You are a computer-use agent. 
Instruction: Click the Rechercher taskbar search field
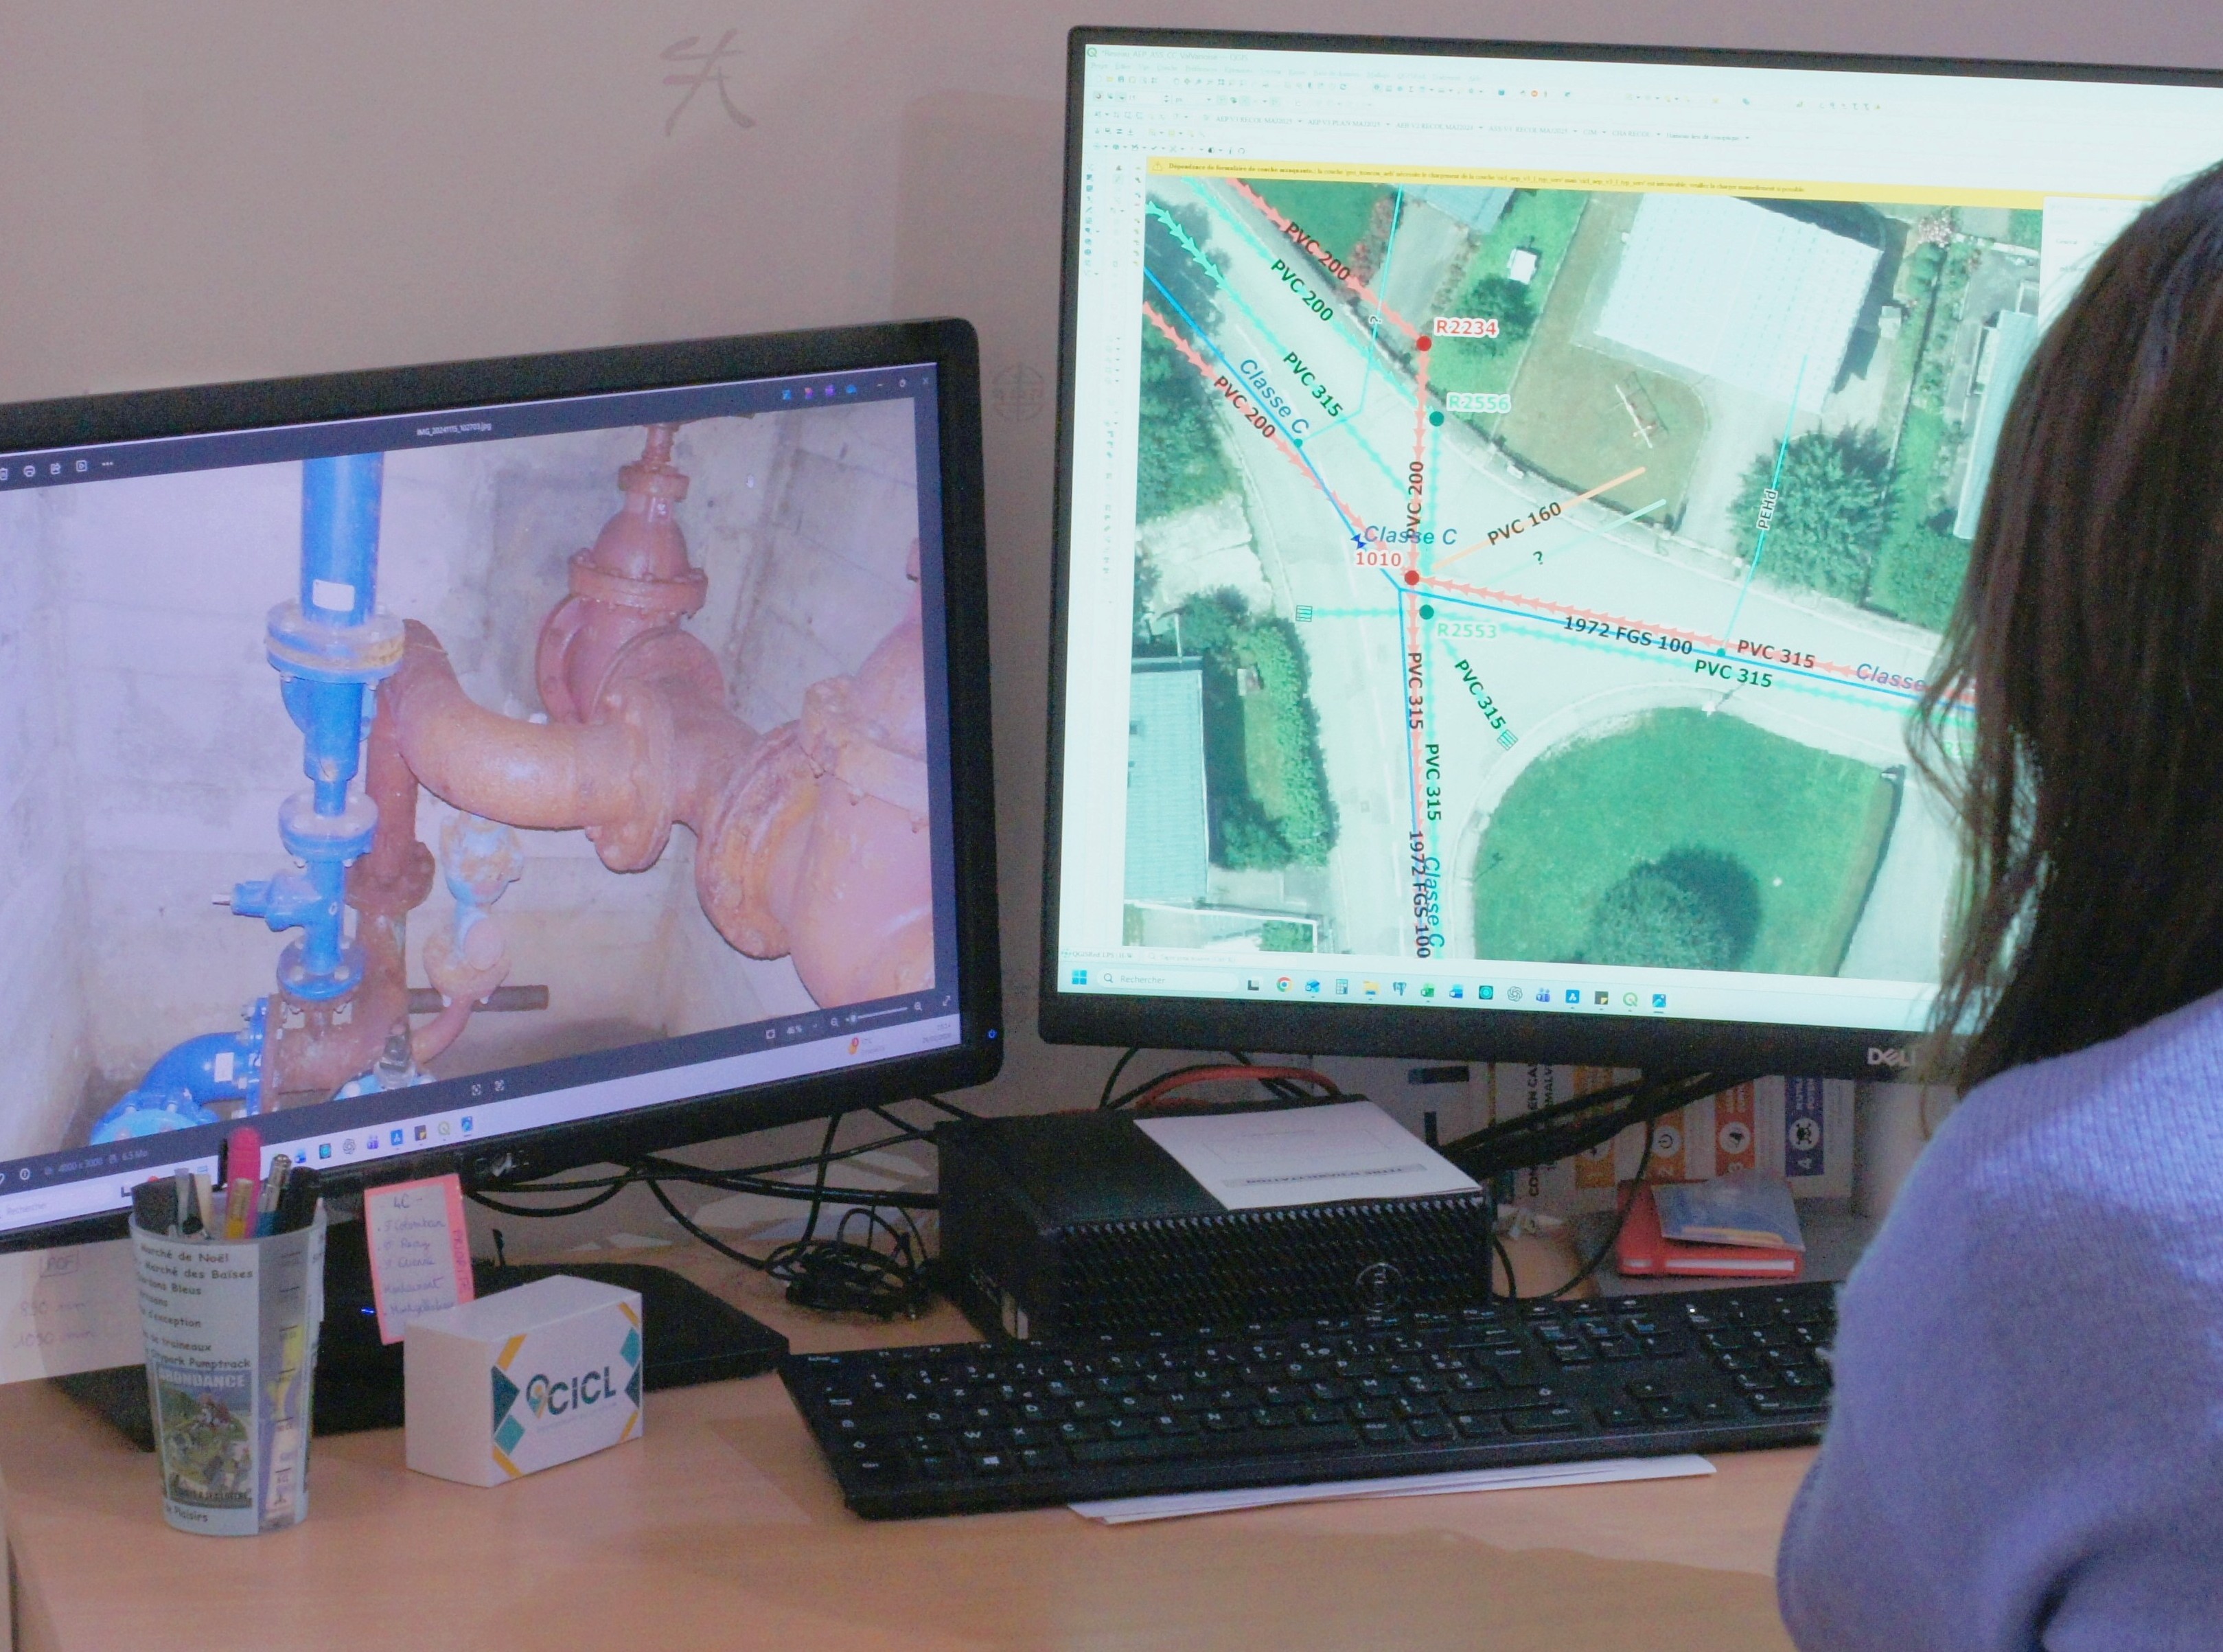point(1160,980)
